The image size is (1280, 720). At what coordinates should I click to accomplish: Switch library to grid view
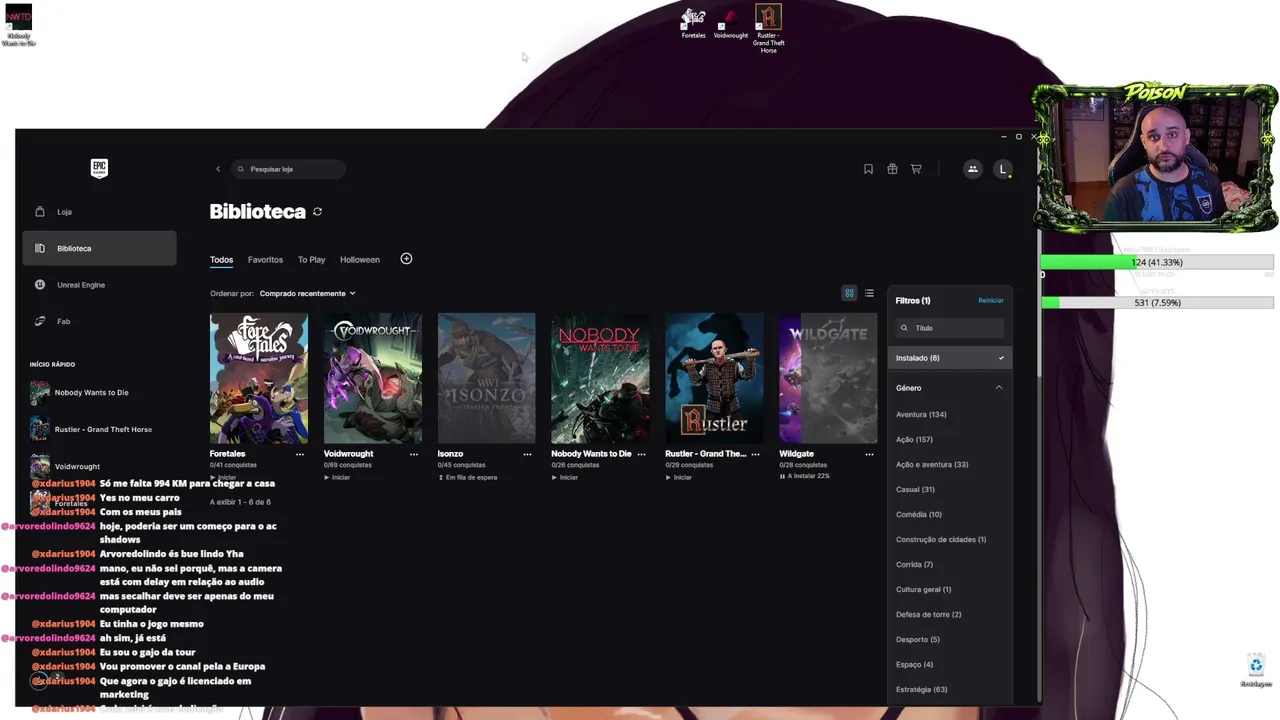(x=849, y=293)
